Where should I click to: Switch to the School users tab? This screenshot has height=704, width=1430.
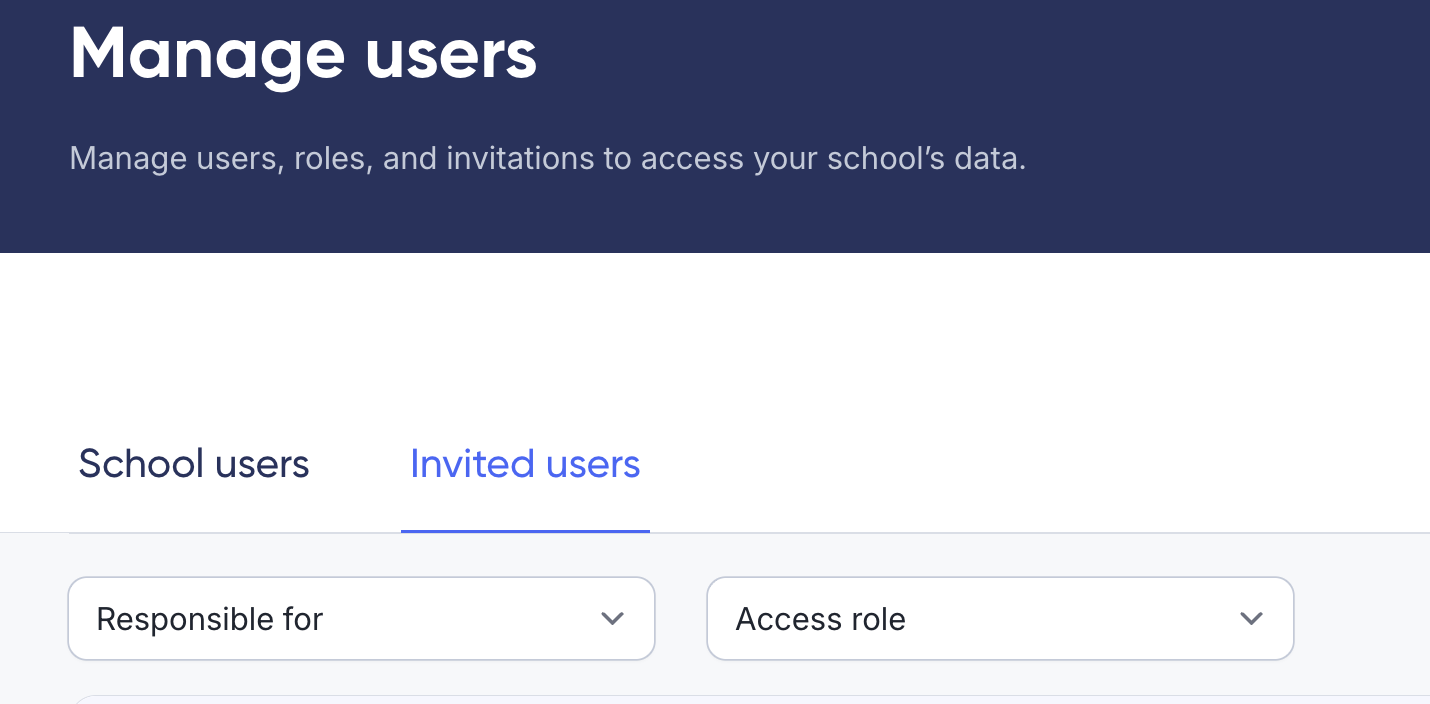pos(194,464)
